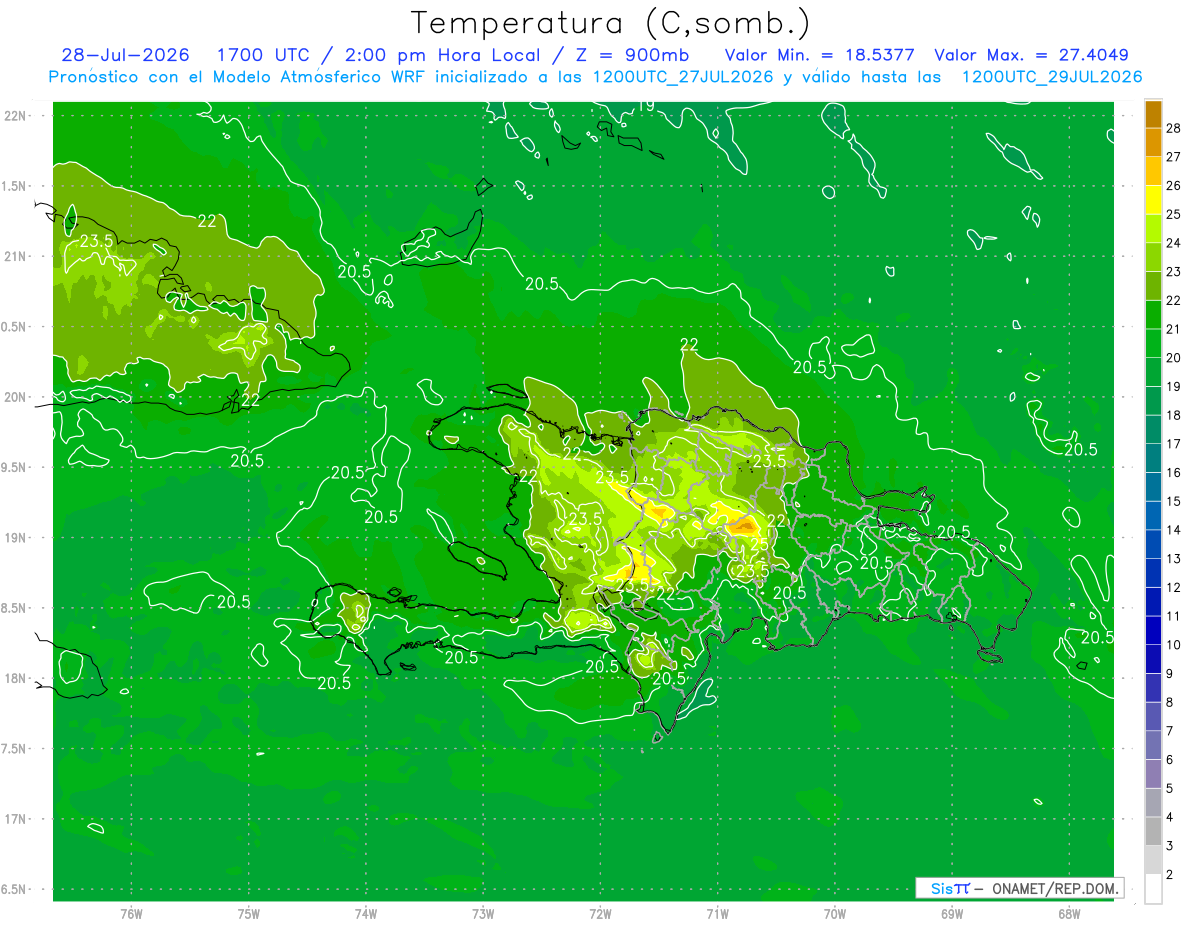Click 'Valor Max. = 27.4049' text
Viewport: 1200px width, 927px height.
(1031, 55)
